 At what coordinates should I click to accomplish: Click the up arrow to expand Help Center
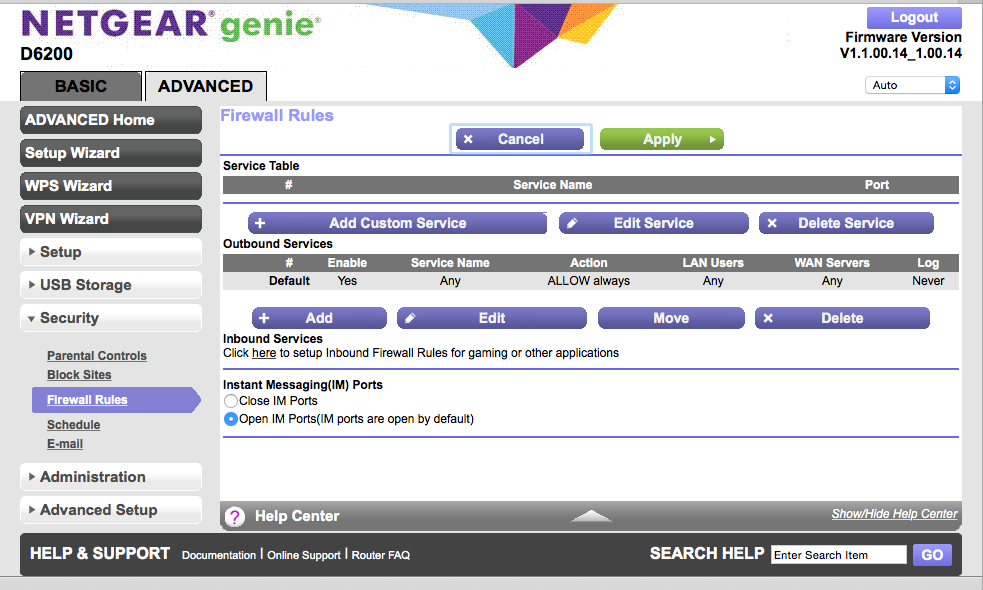(x=591, y=516)
